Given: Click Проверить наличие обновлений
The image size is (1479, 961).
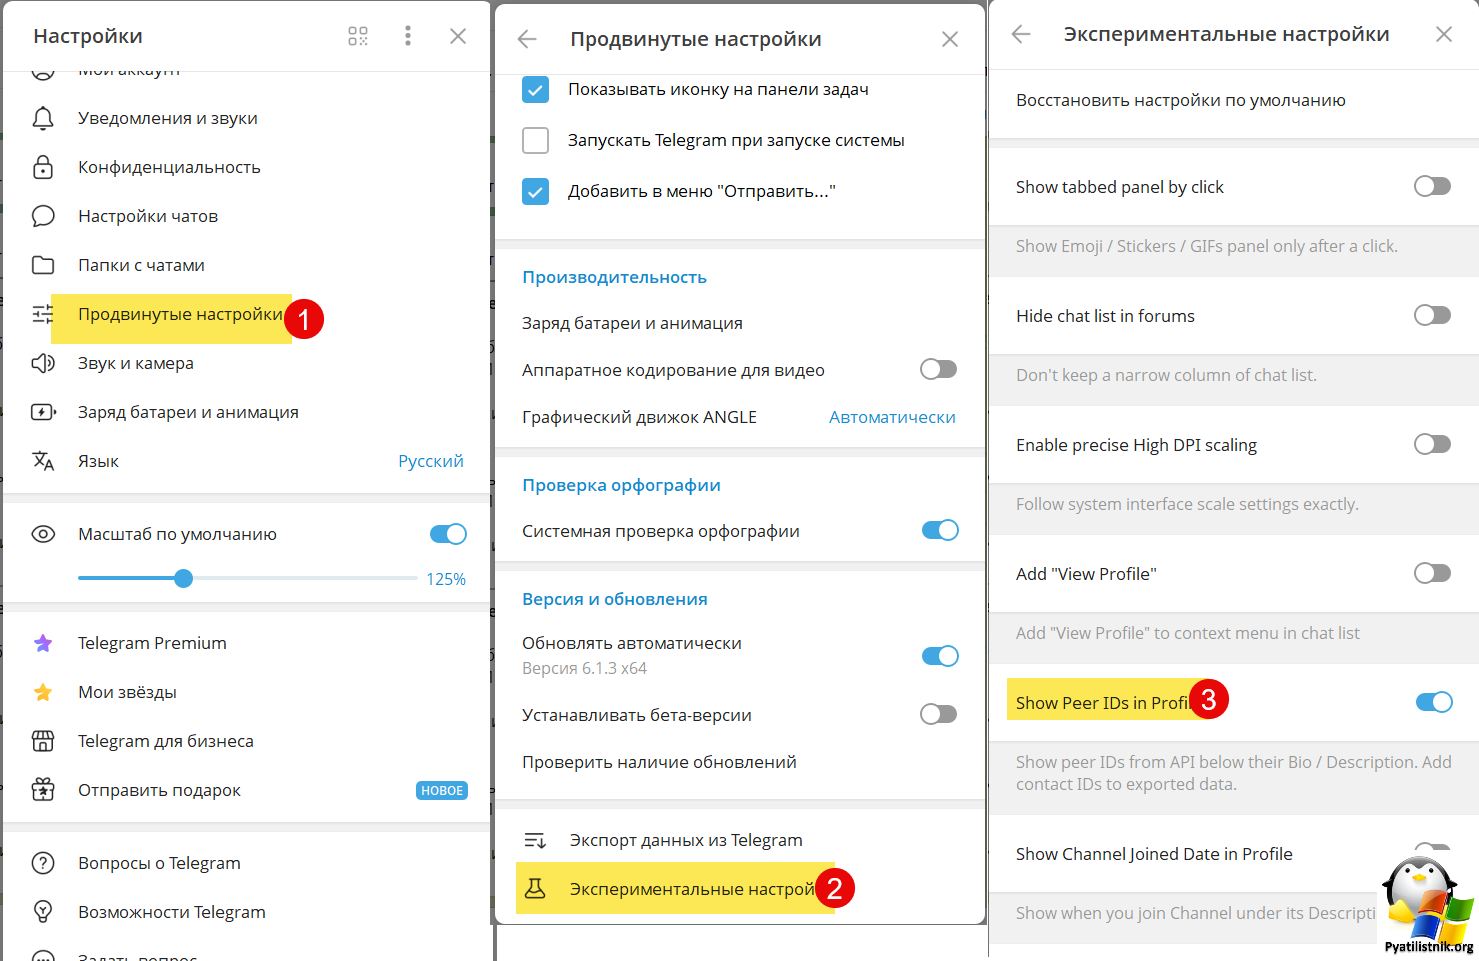Looking at the screenshot, I should (659, 762).
